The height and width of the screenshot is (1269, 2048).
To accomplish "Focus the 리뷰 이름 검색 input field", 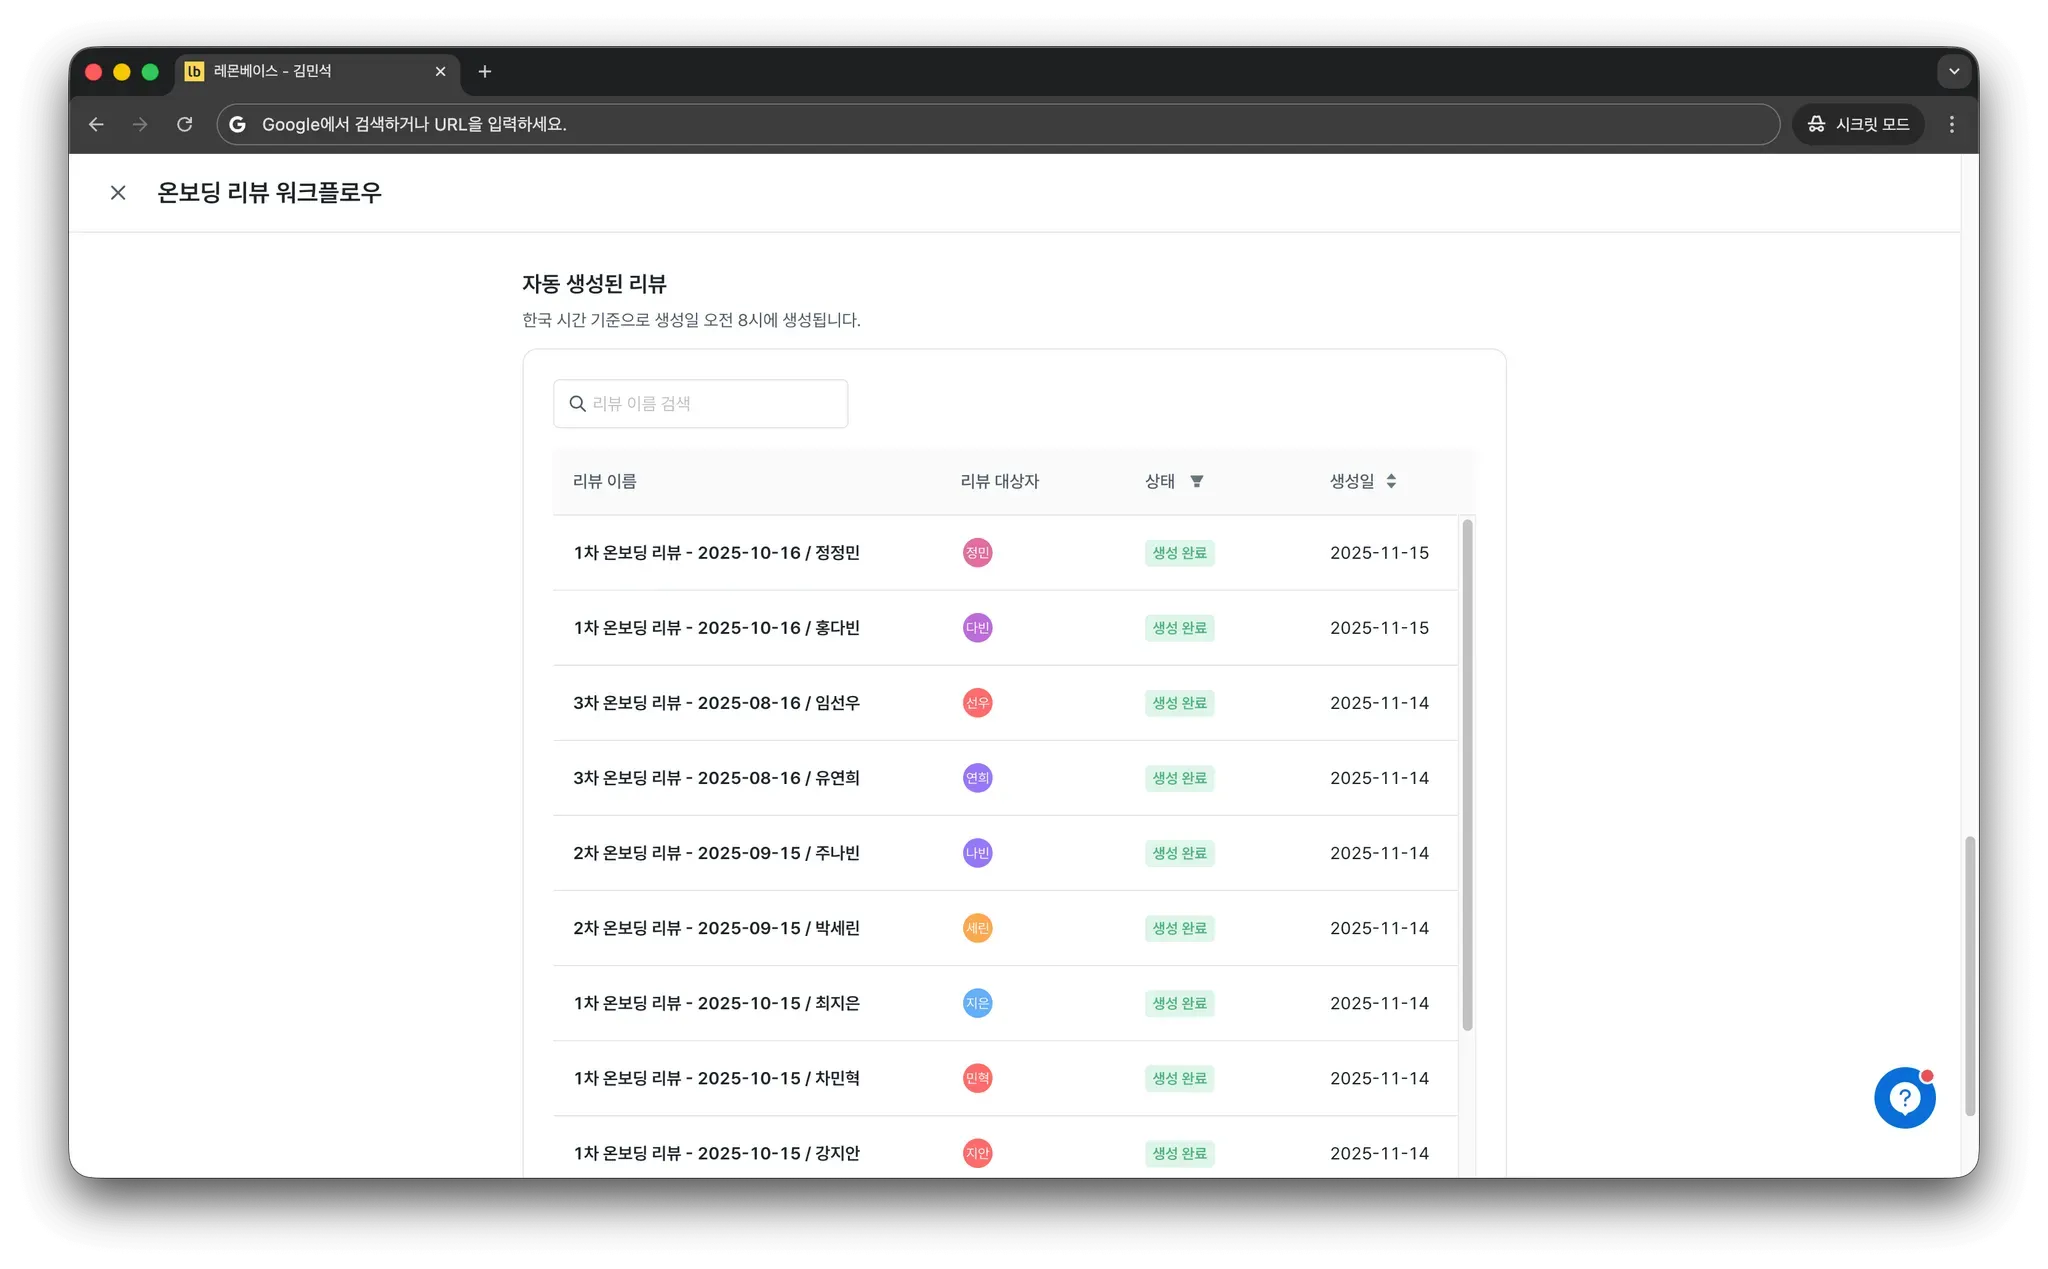I will tap(700, 404).
